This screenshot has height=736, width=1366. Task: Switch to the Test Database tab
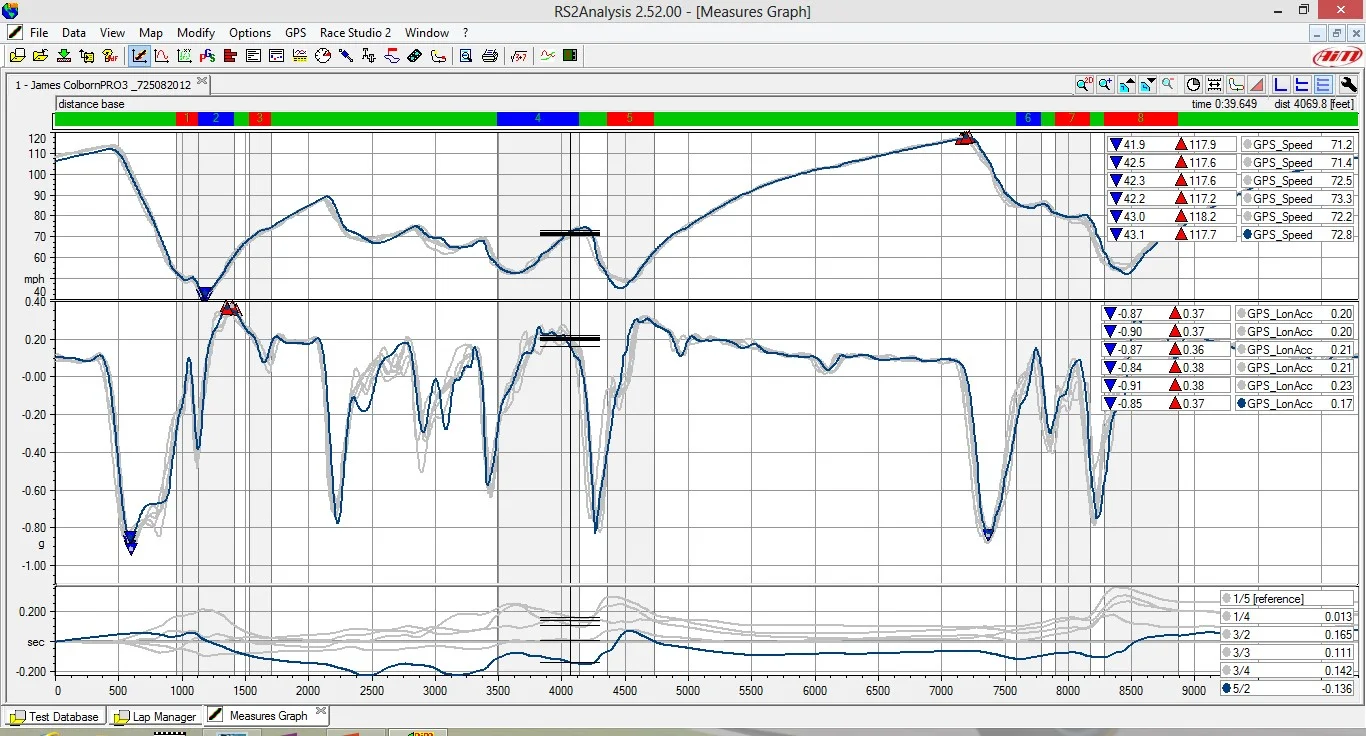pos(54,716)
